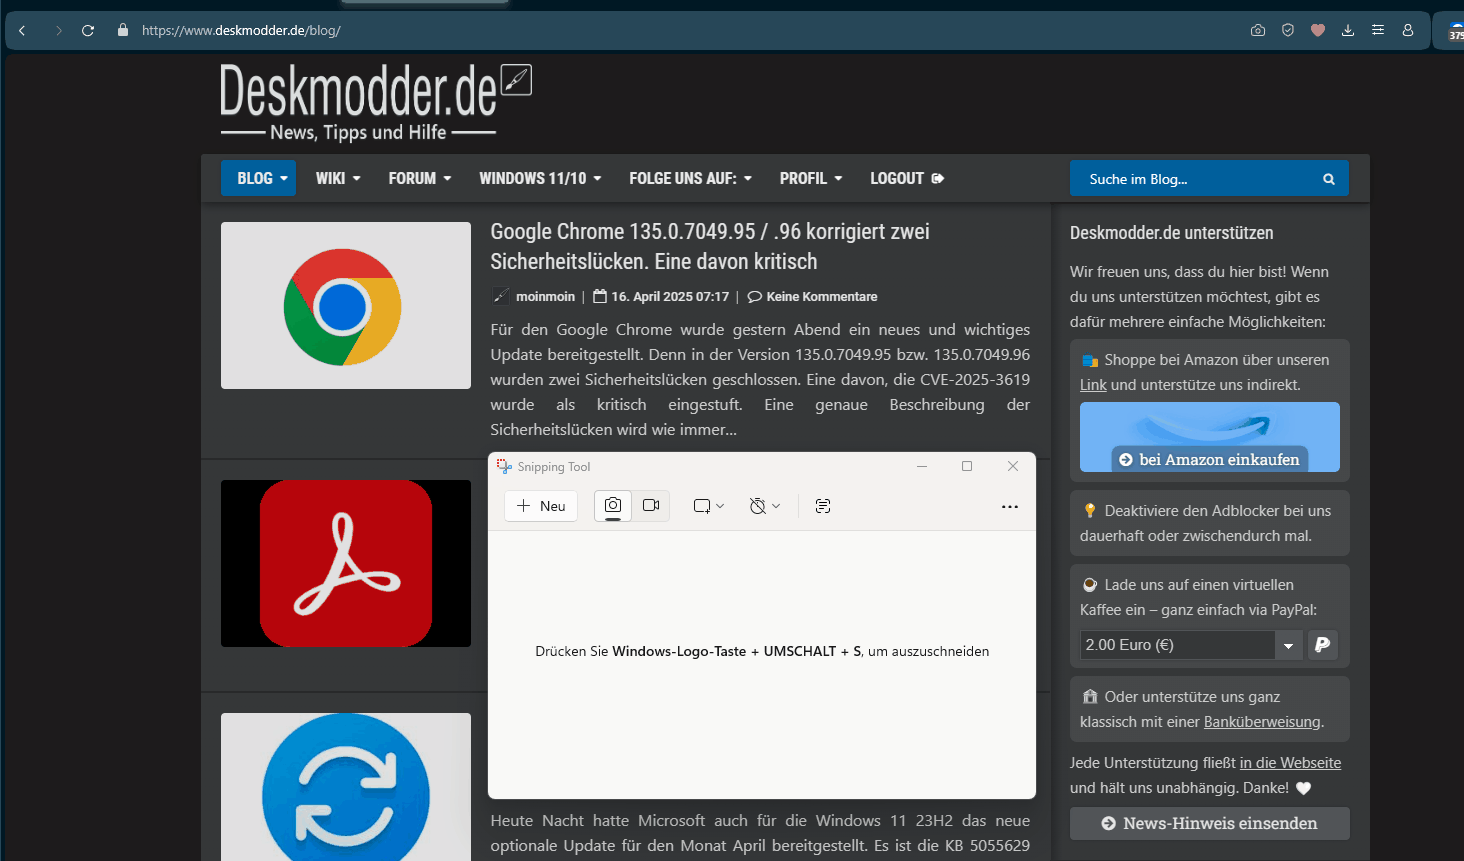The width and height of the screenshot is (1464, 861).
Task: Click the Neu button in Snipping Tool
Action: 541,506
